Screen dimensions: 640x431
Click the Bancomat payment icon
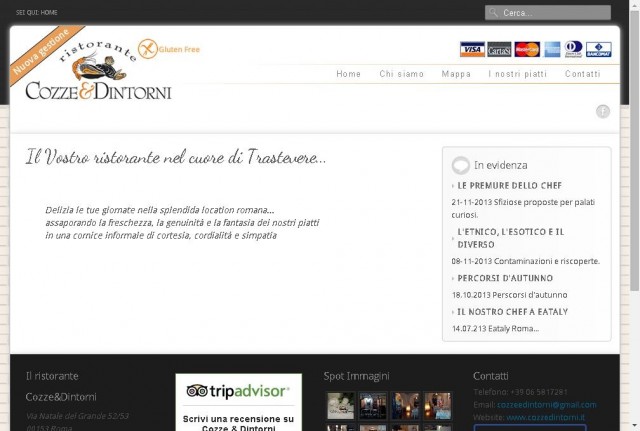[x=599, y=49]
